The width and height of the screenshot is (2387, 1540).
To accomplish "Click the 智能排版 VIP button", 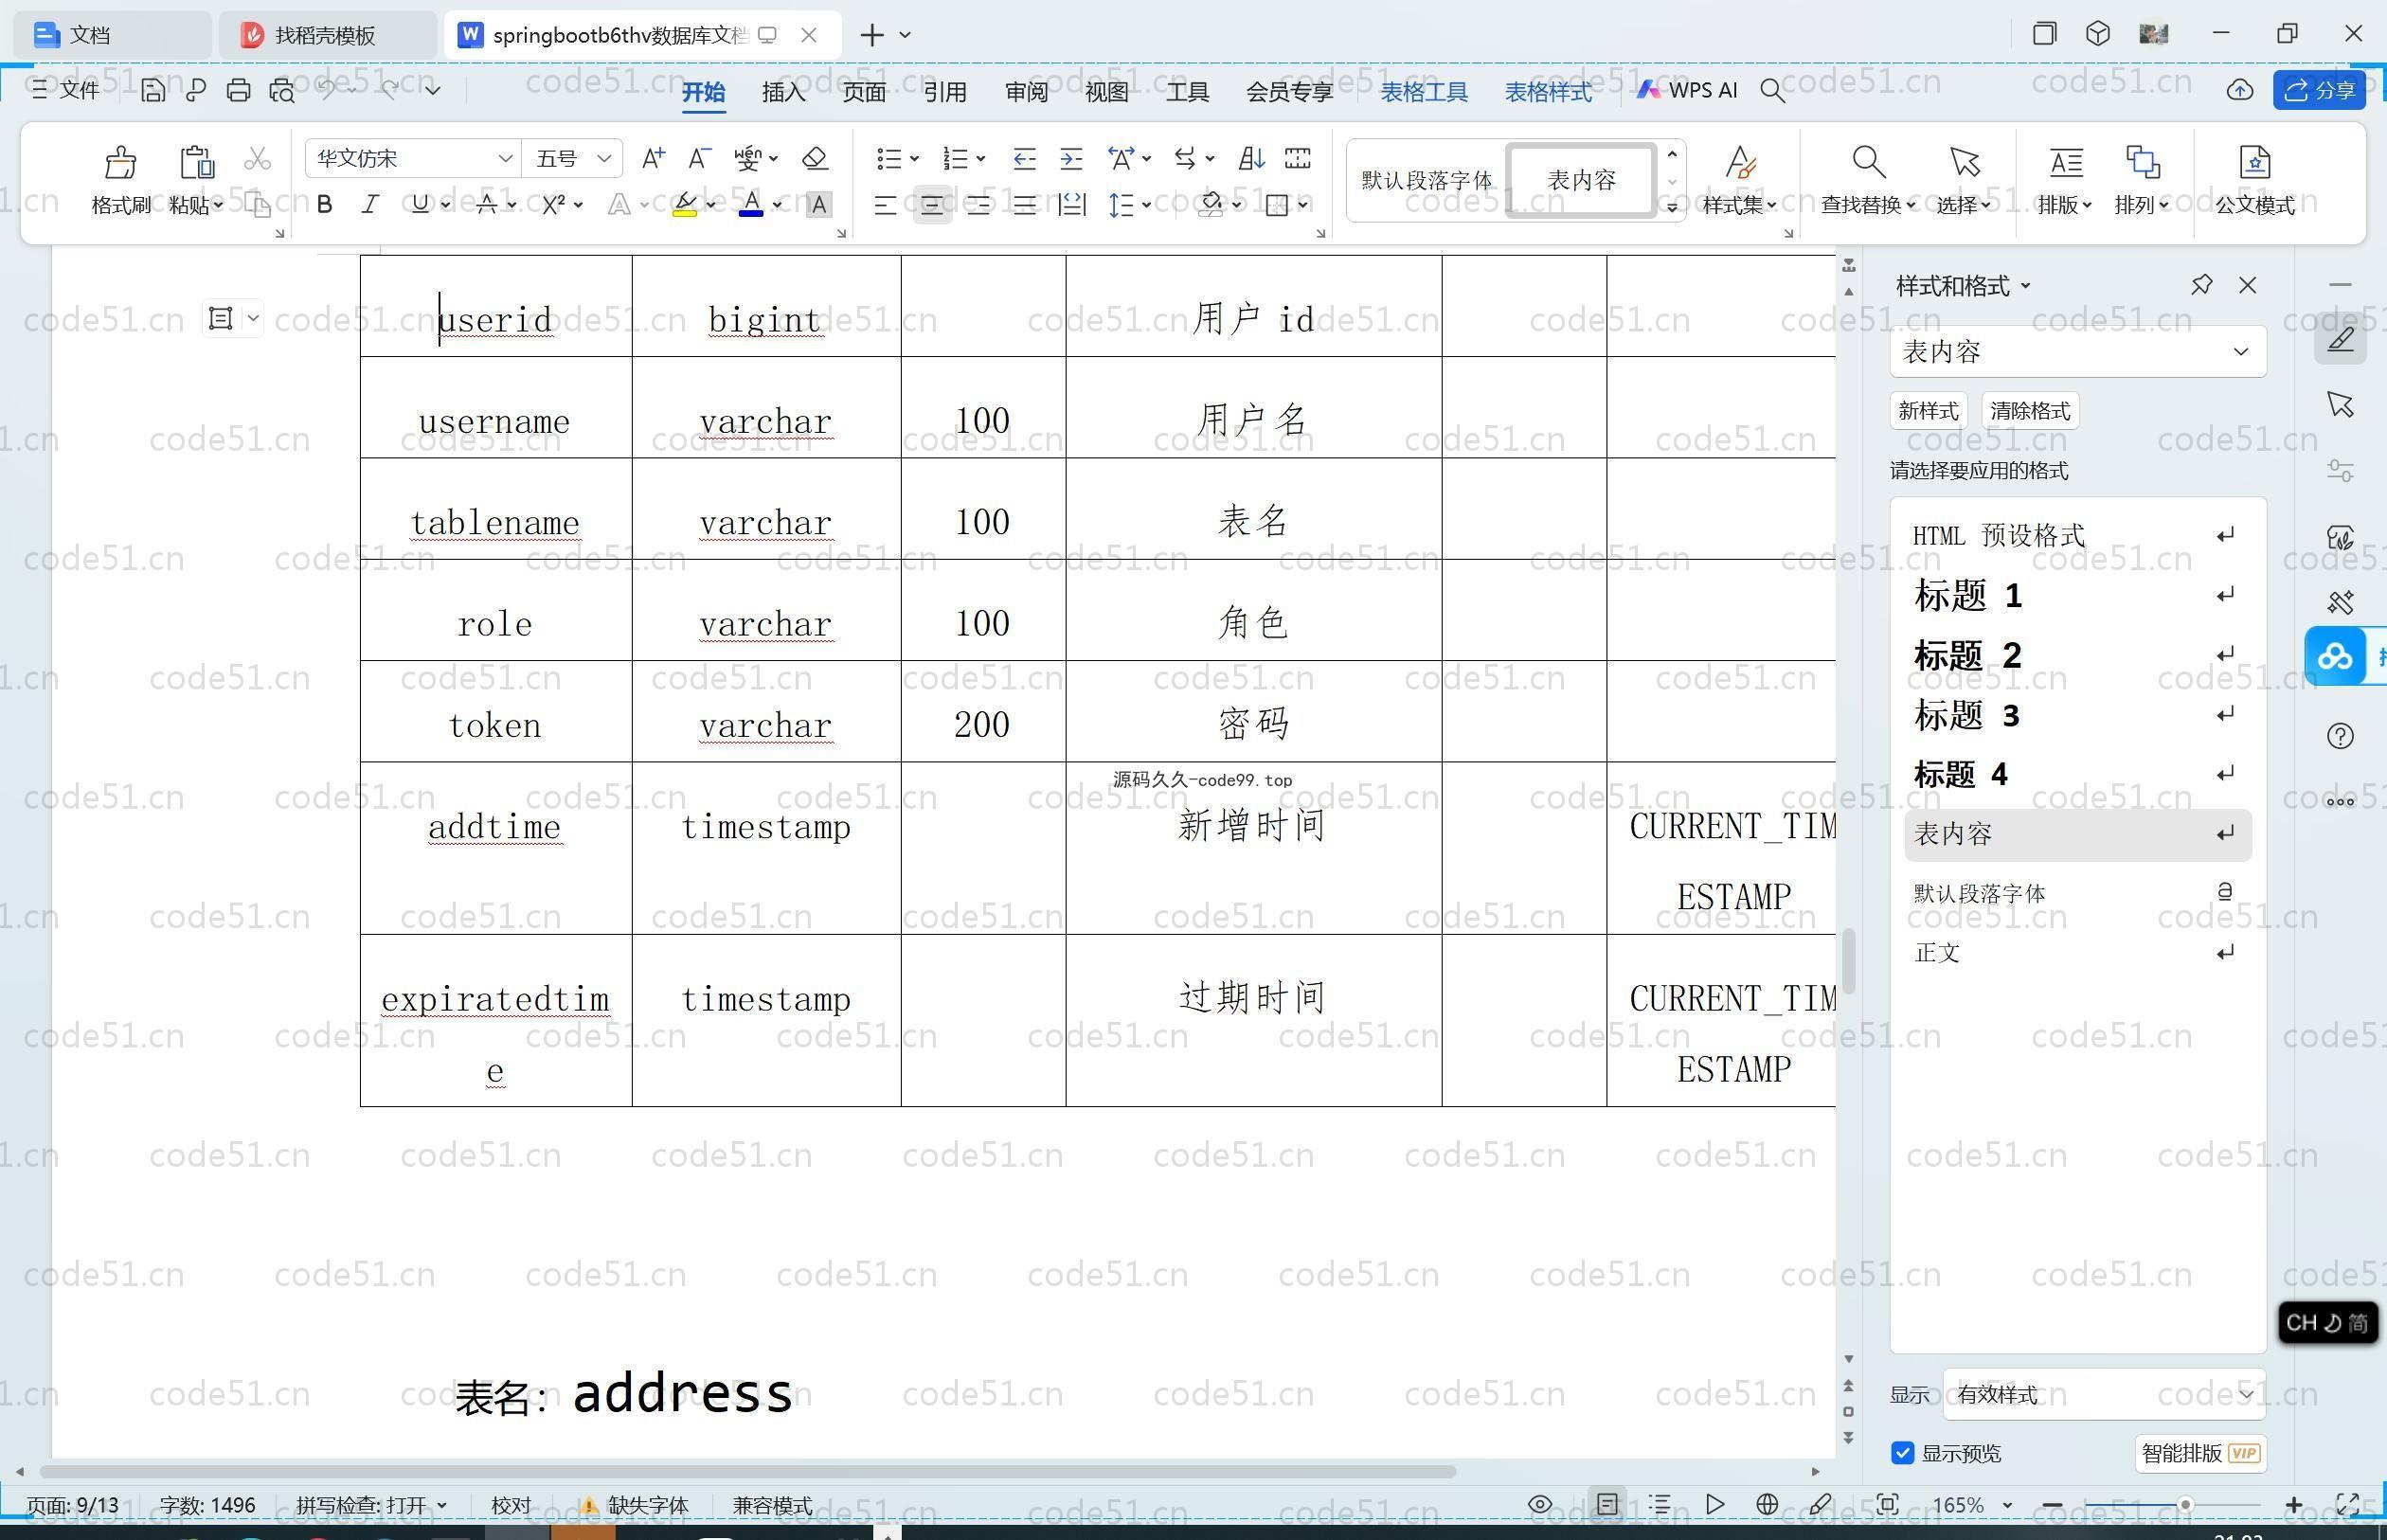I will (x=2200, y=1452).
